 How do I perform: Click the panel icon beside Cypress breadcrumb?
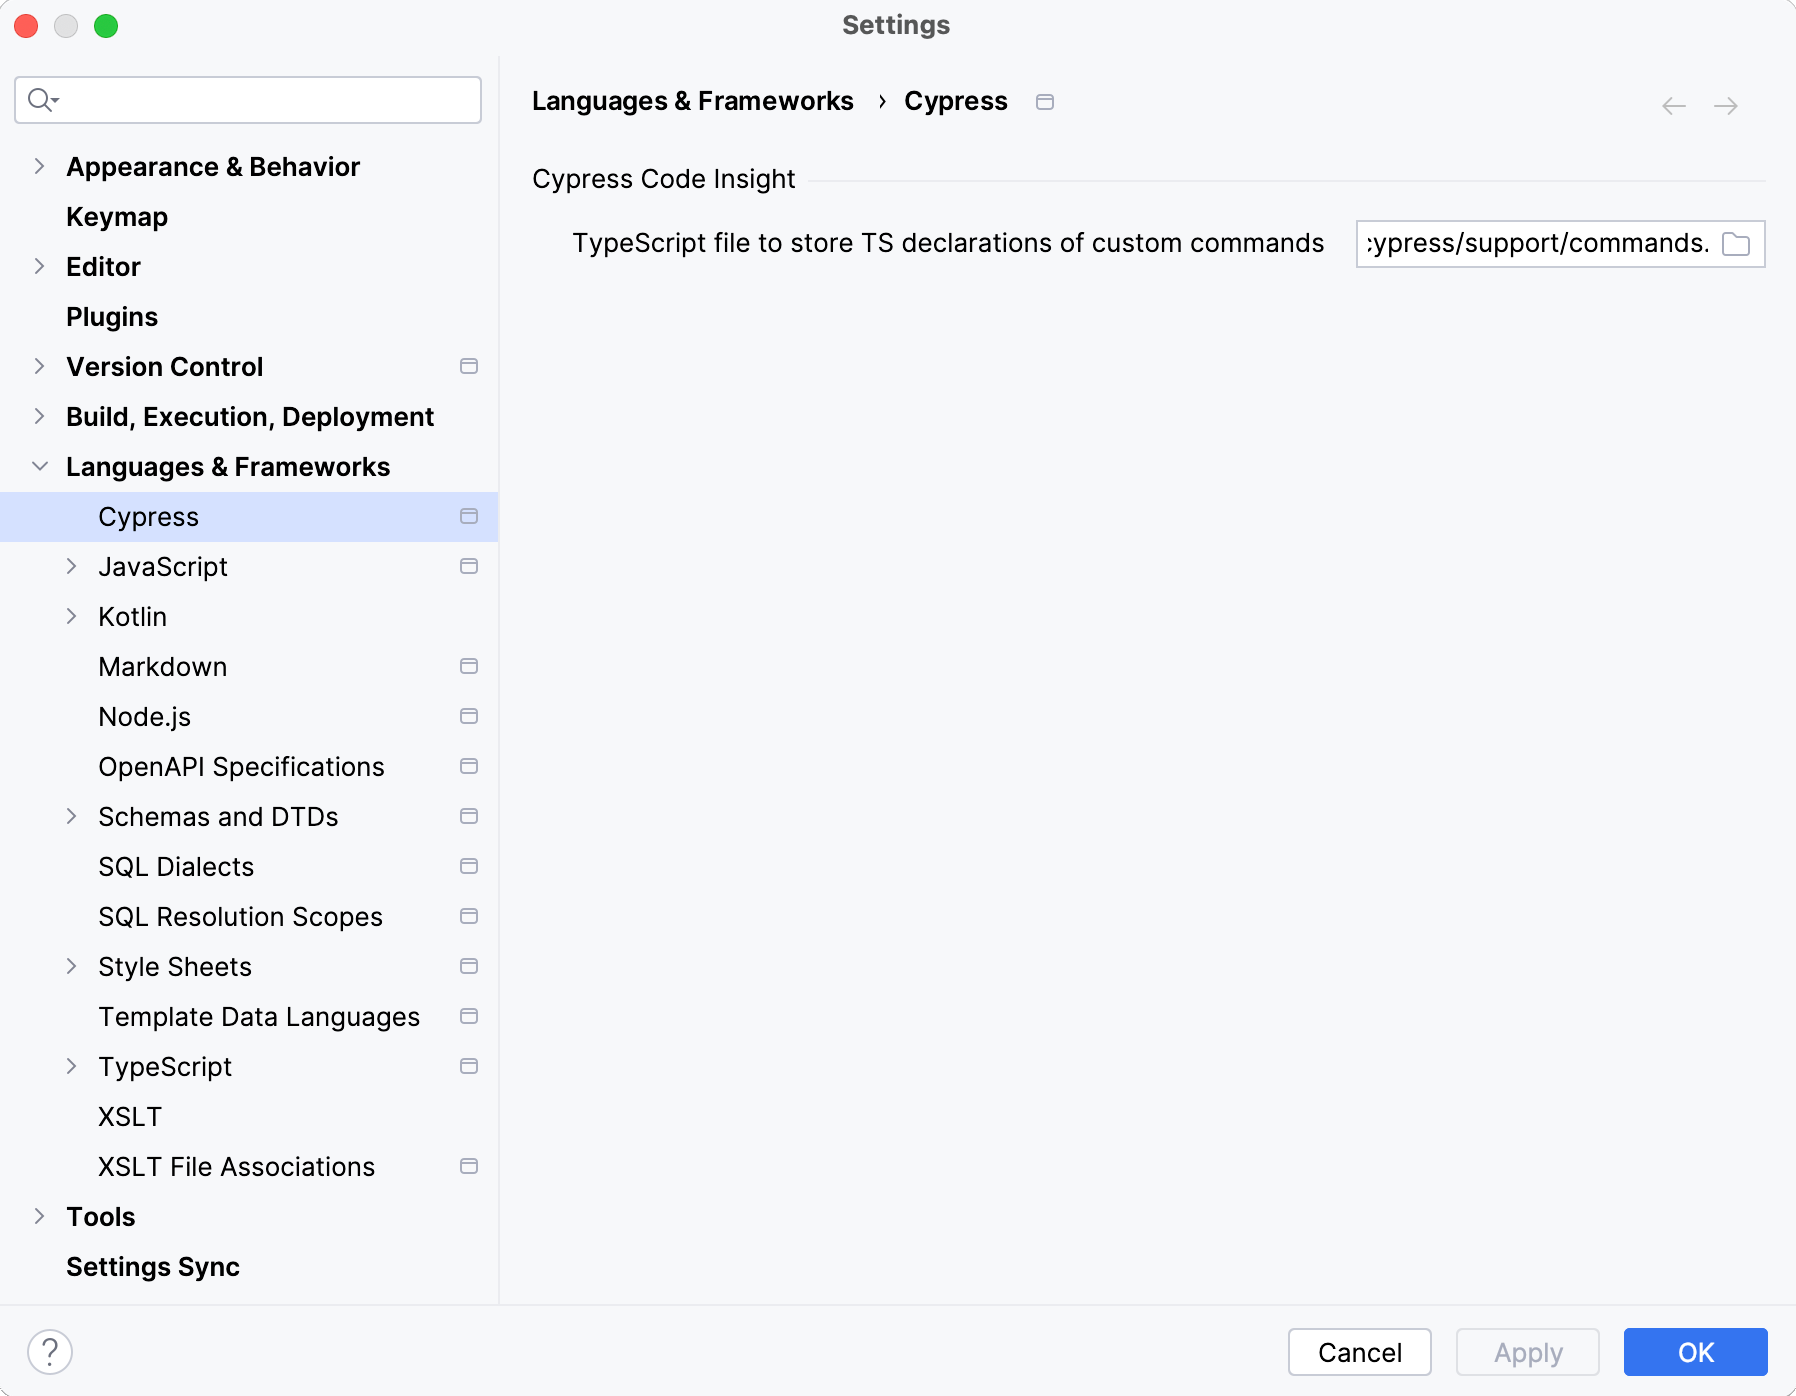point(1045,101)
